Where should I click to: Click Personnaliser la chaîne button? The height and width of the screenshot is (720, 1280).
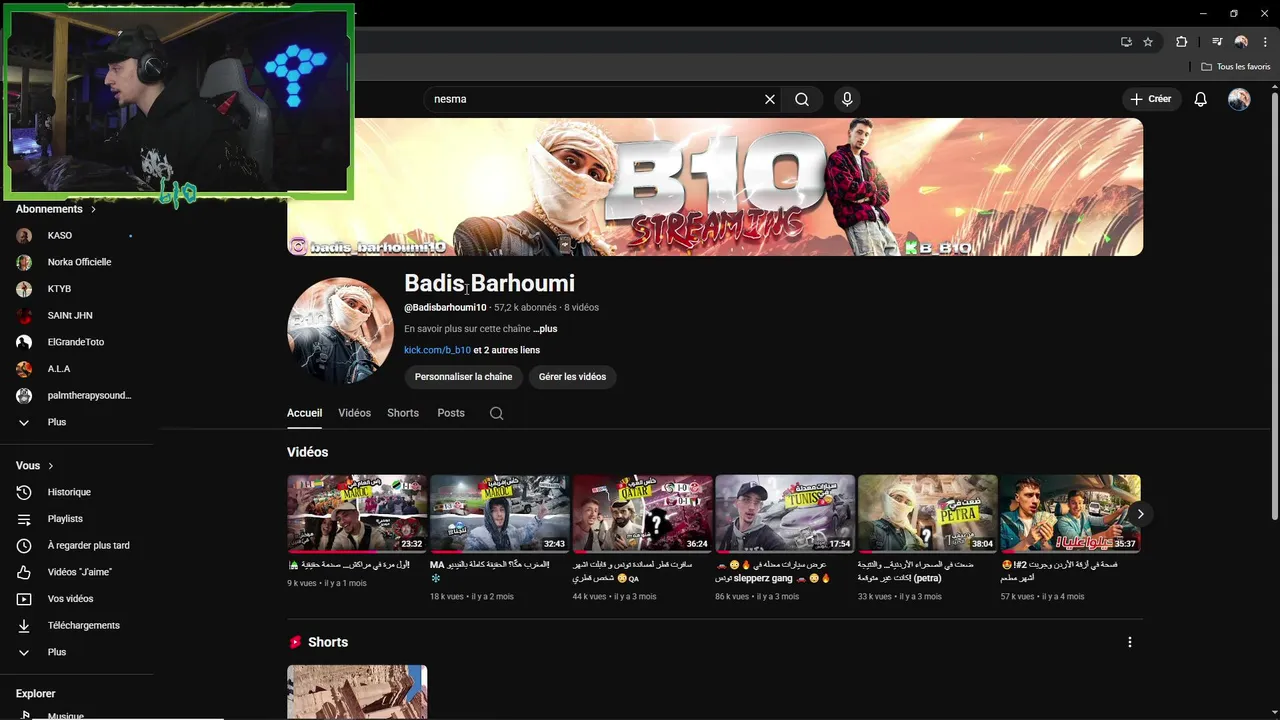click(463, 377)
